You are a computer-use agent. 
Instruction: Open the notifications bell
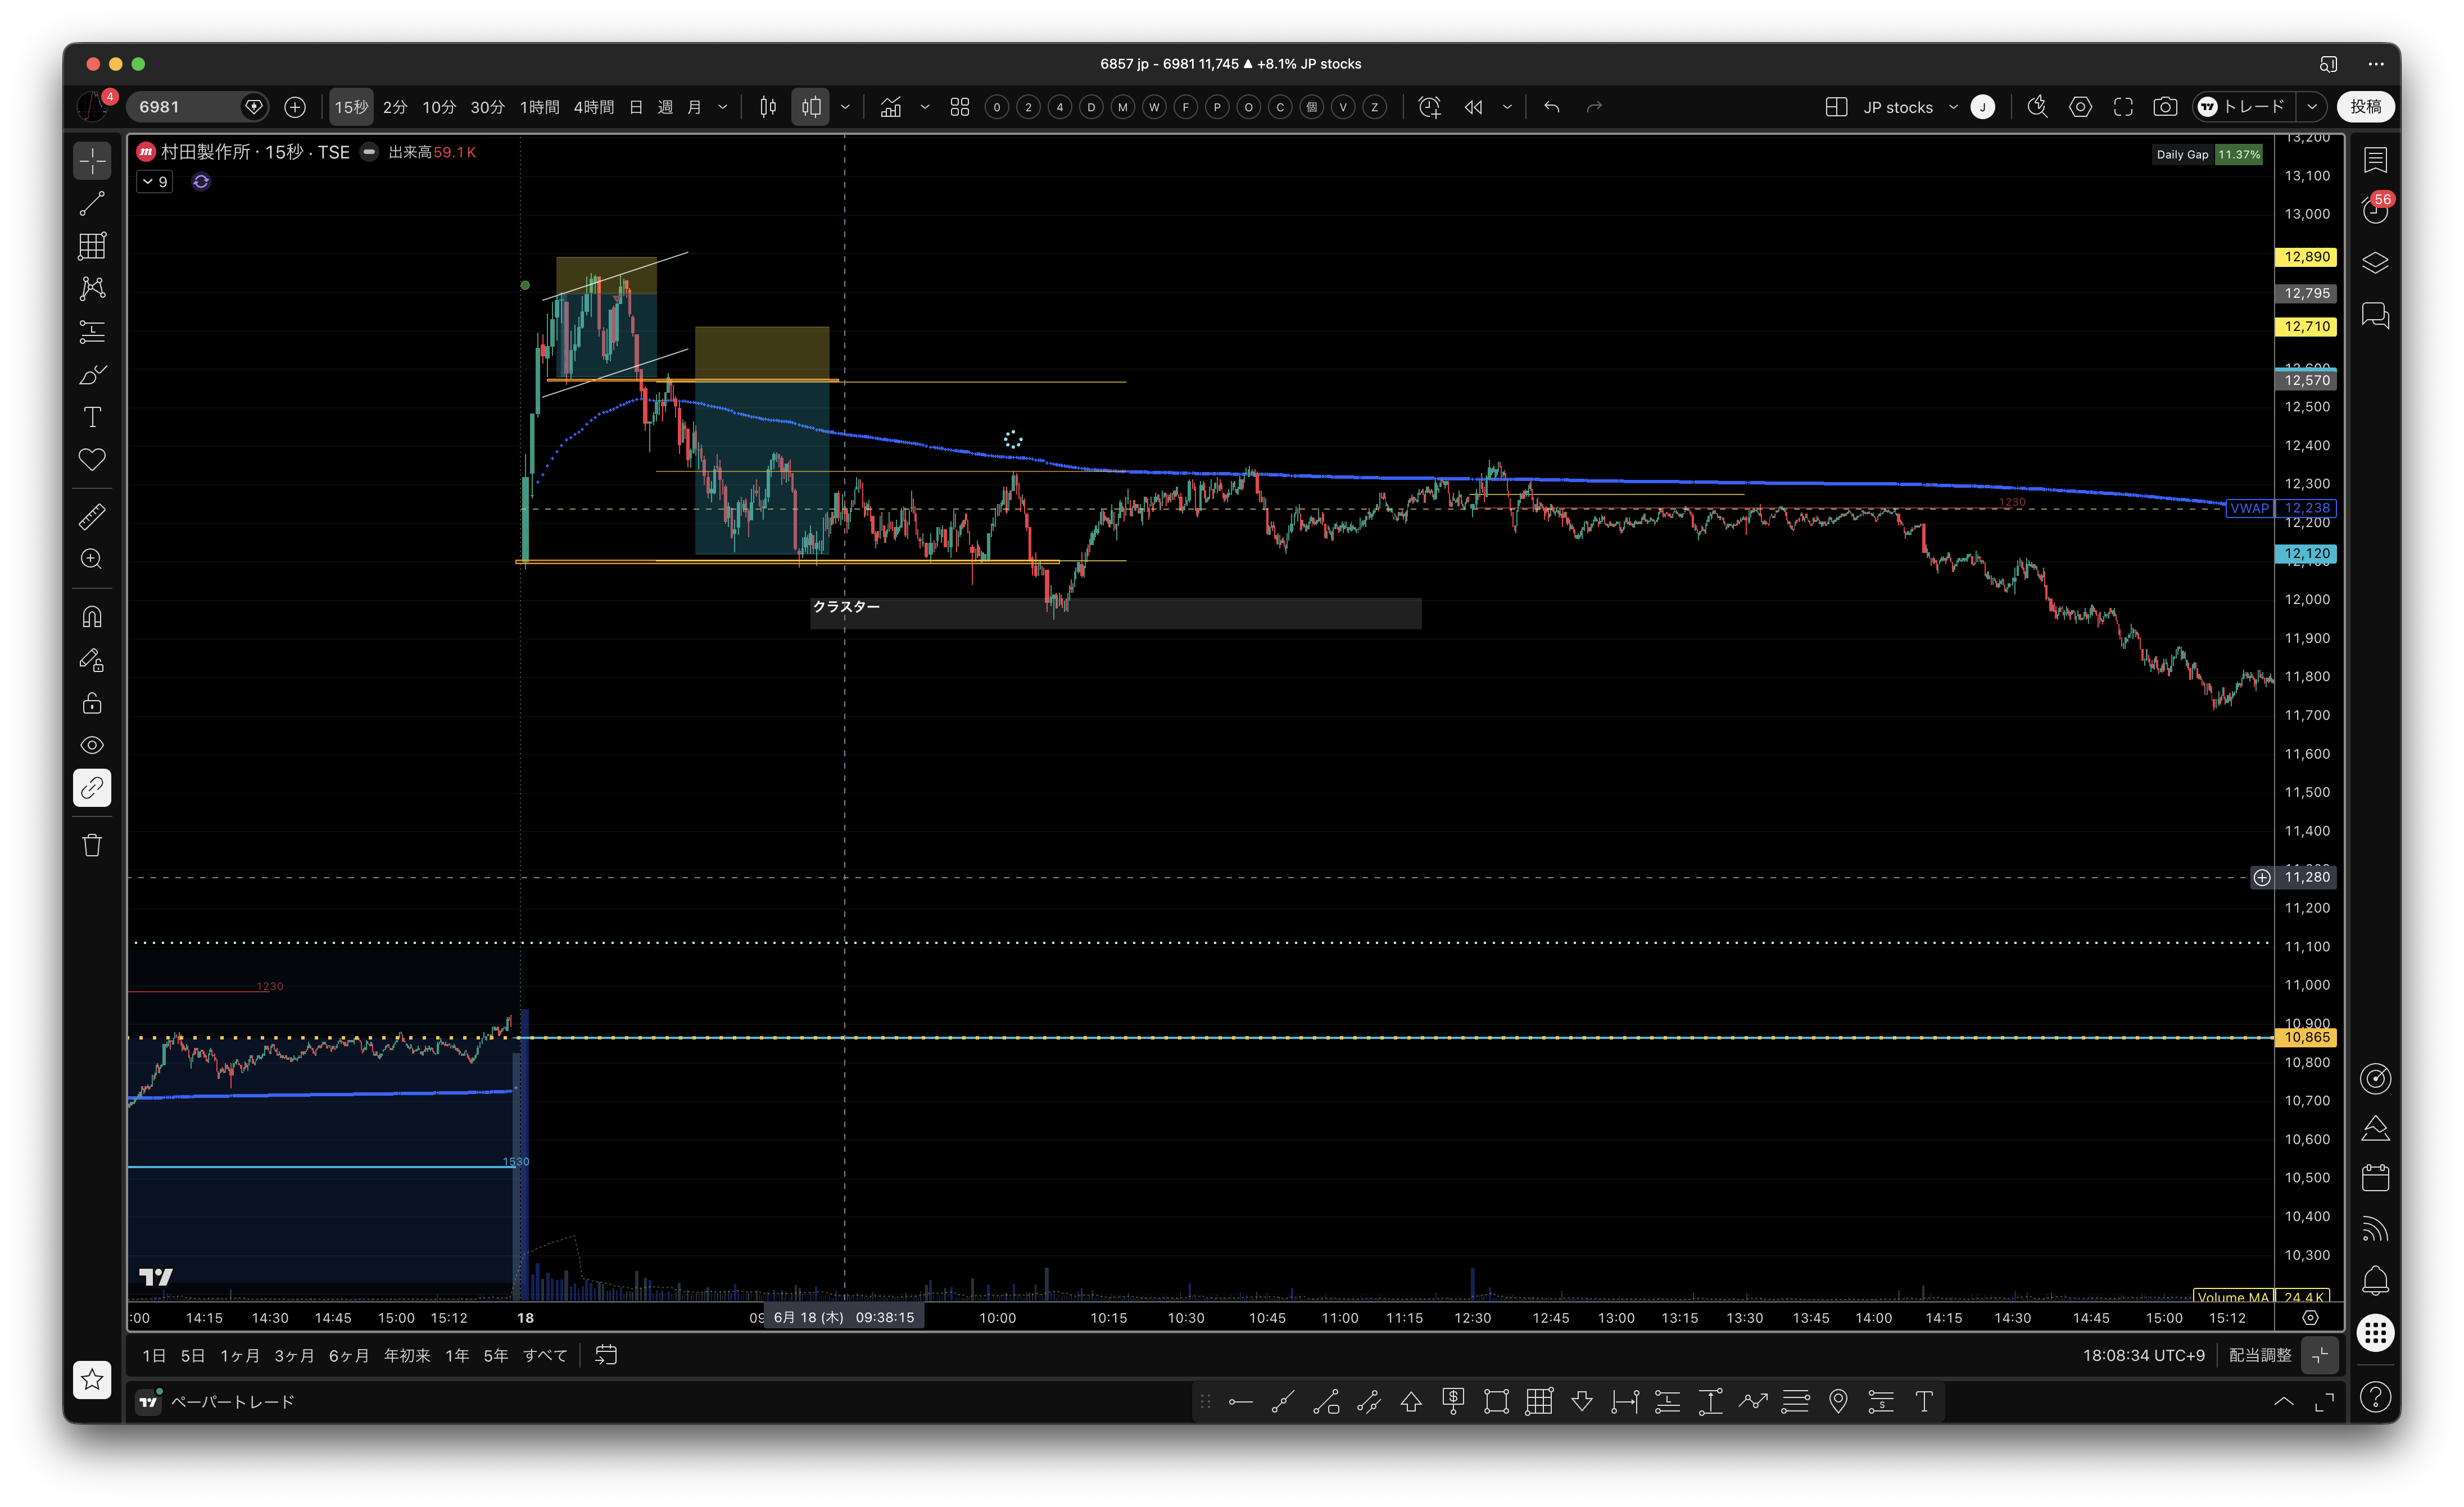click(x=2376, y=1281)
